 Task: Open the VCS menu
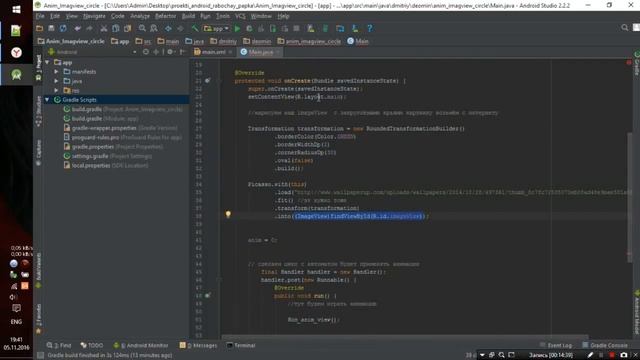[240, 16]
